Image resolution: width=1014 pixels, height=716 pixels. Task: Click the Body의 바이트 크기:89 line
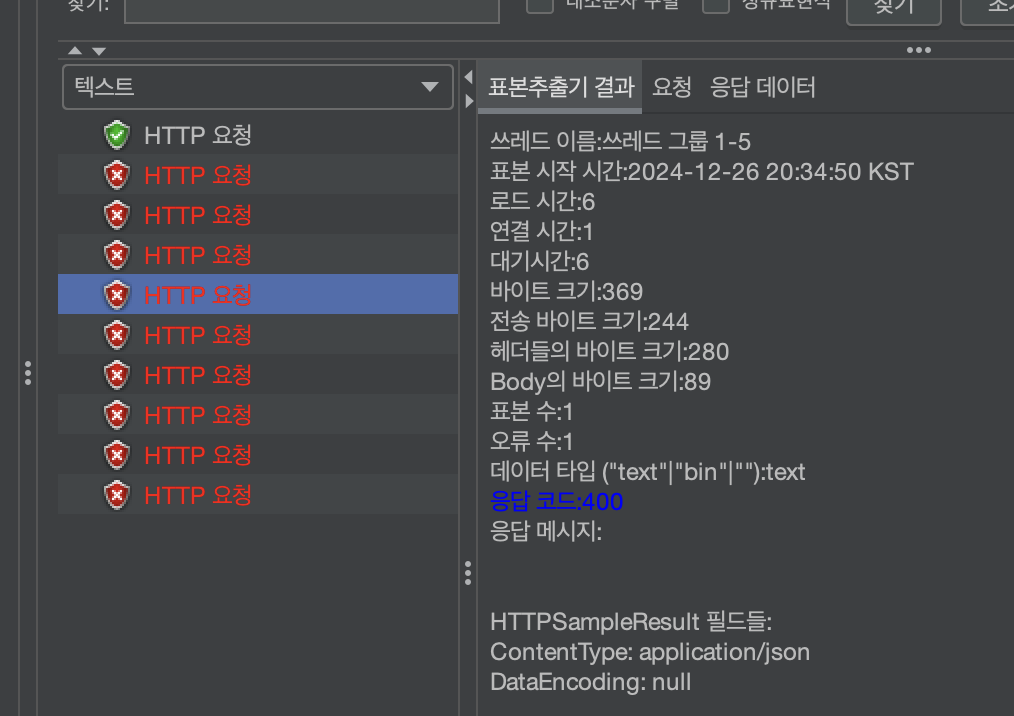(x=600, y=382)
